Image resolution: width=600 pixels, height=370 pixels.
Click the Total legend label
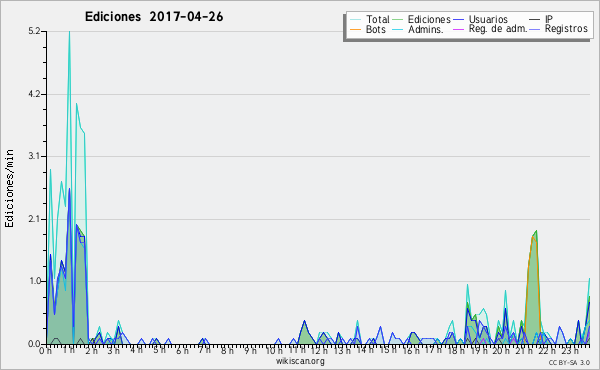coord(377,19)
